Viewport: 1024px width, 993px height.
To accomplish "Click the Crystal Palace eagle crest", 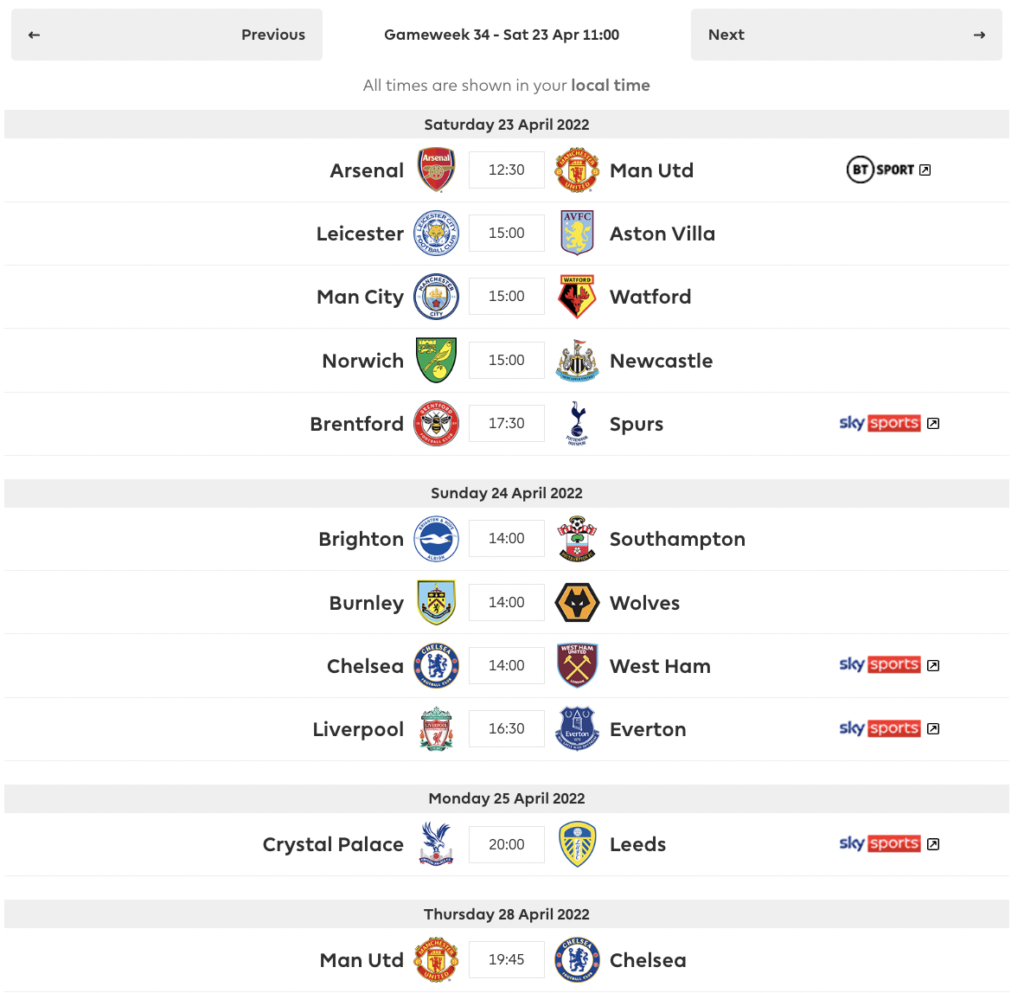I will pos(436,844).
